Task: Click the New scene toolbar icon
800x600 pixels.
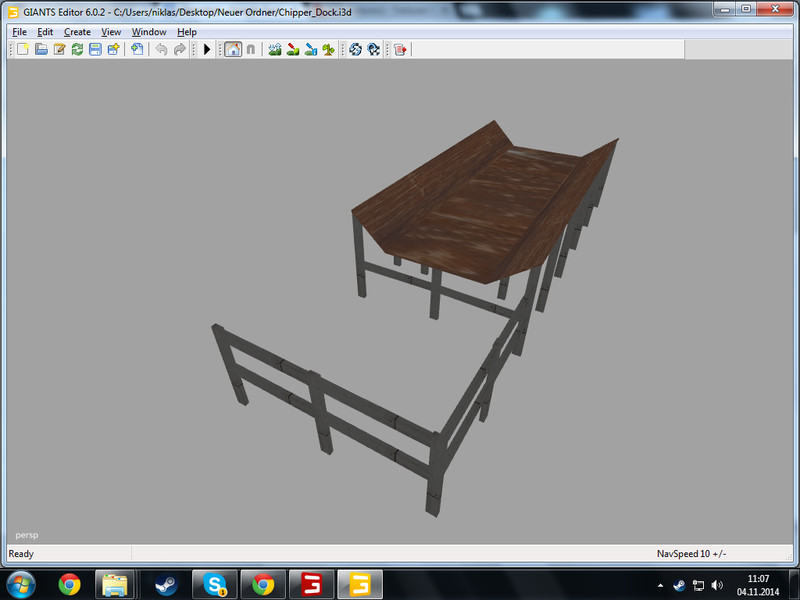Action: point(23,49)
